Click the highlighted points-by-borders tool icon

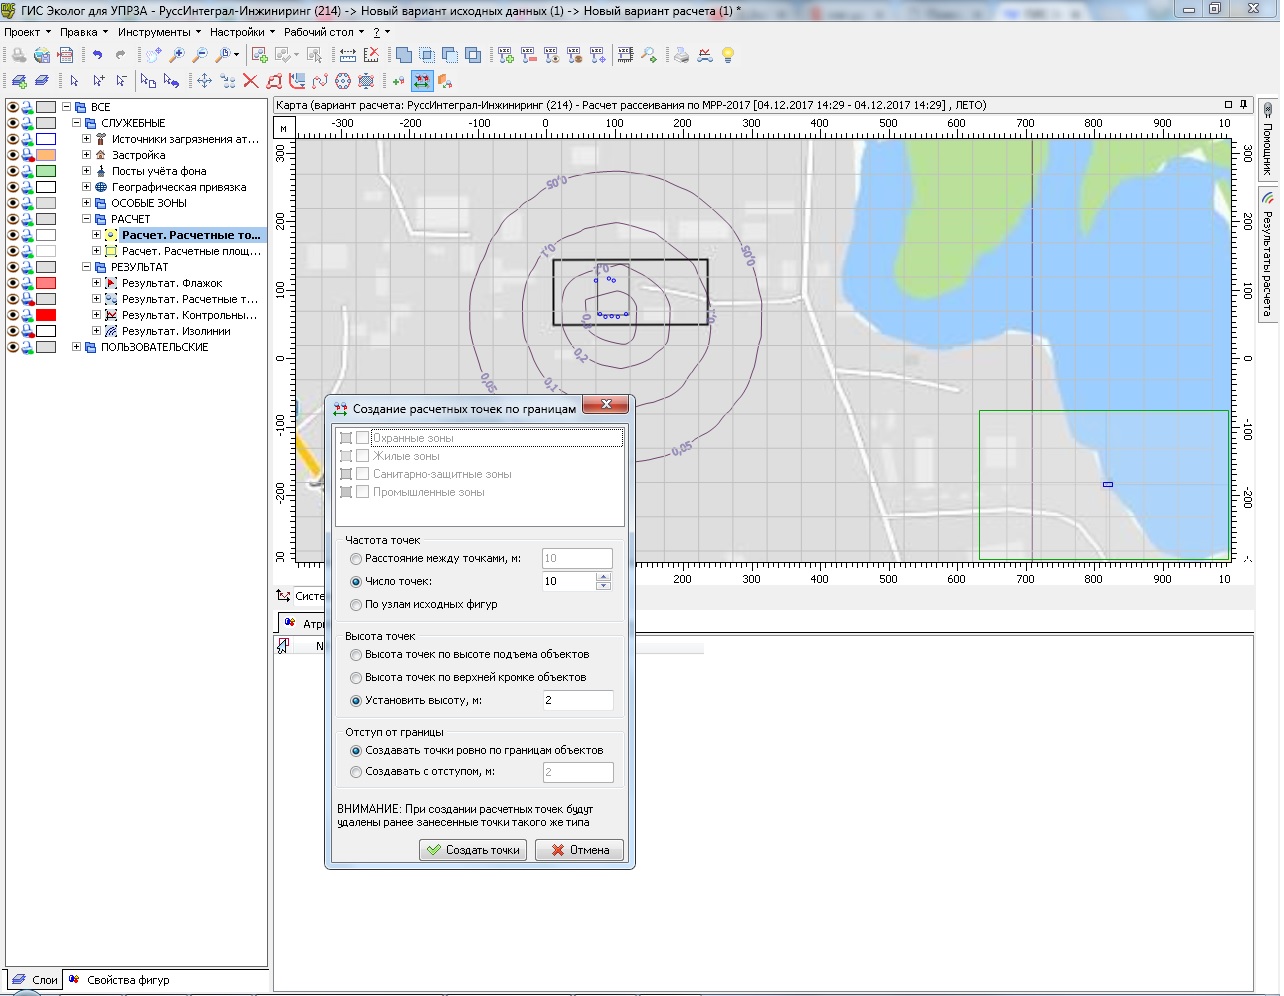pyautogui.click(x=422, y=81)
